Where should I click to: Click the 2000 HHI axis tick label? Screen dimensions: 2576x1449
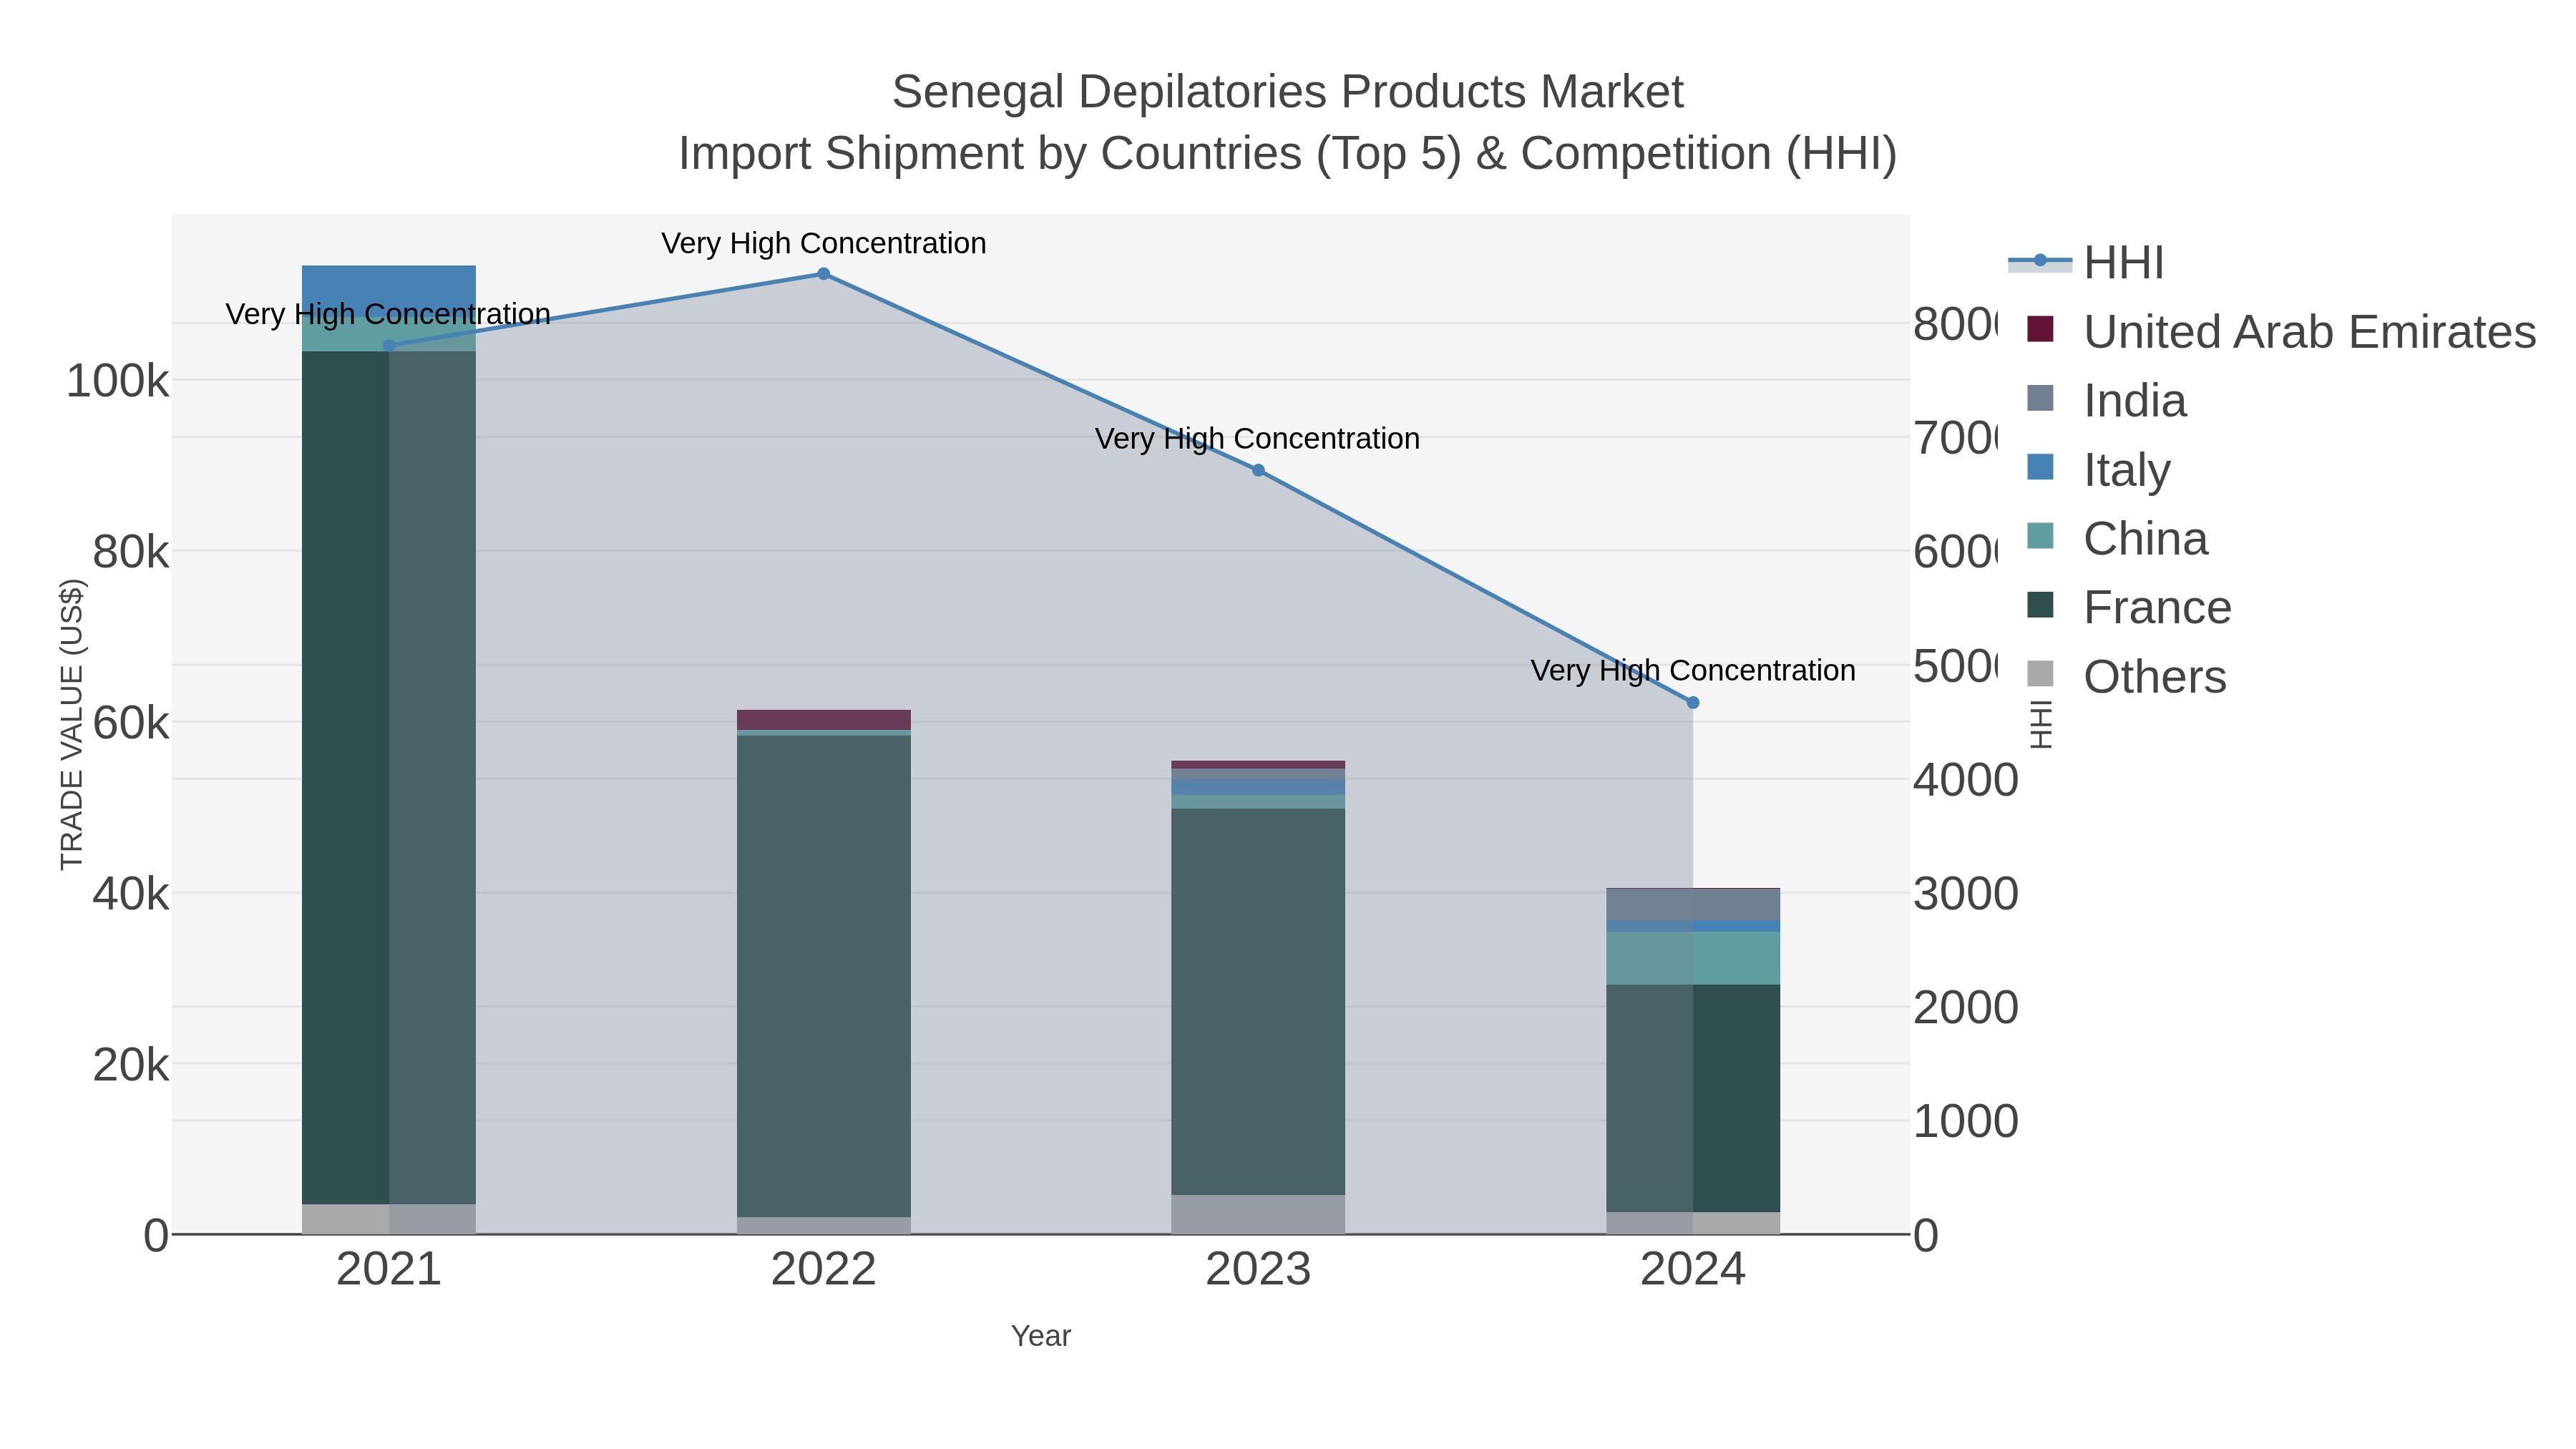pyautogui.click(x=1965, y=1008)
